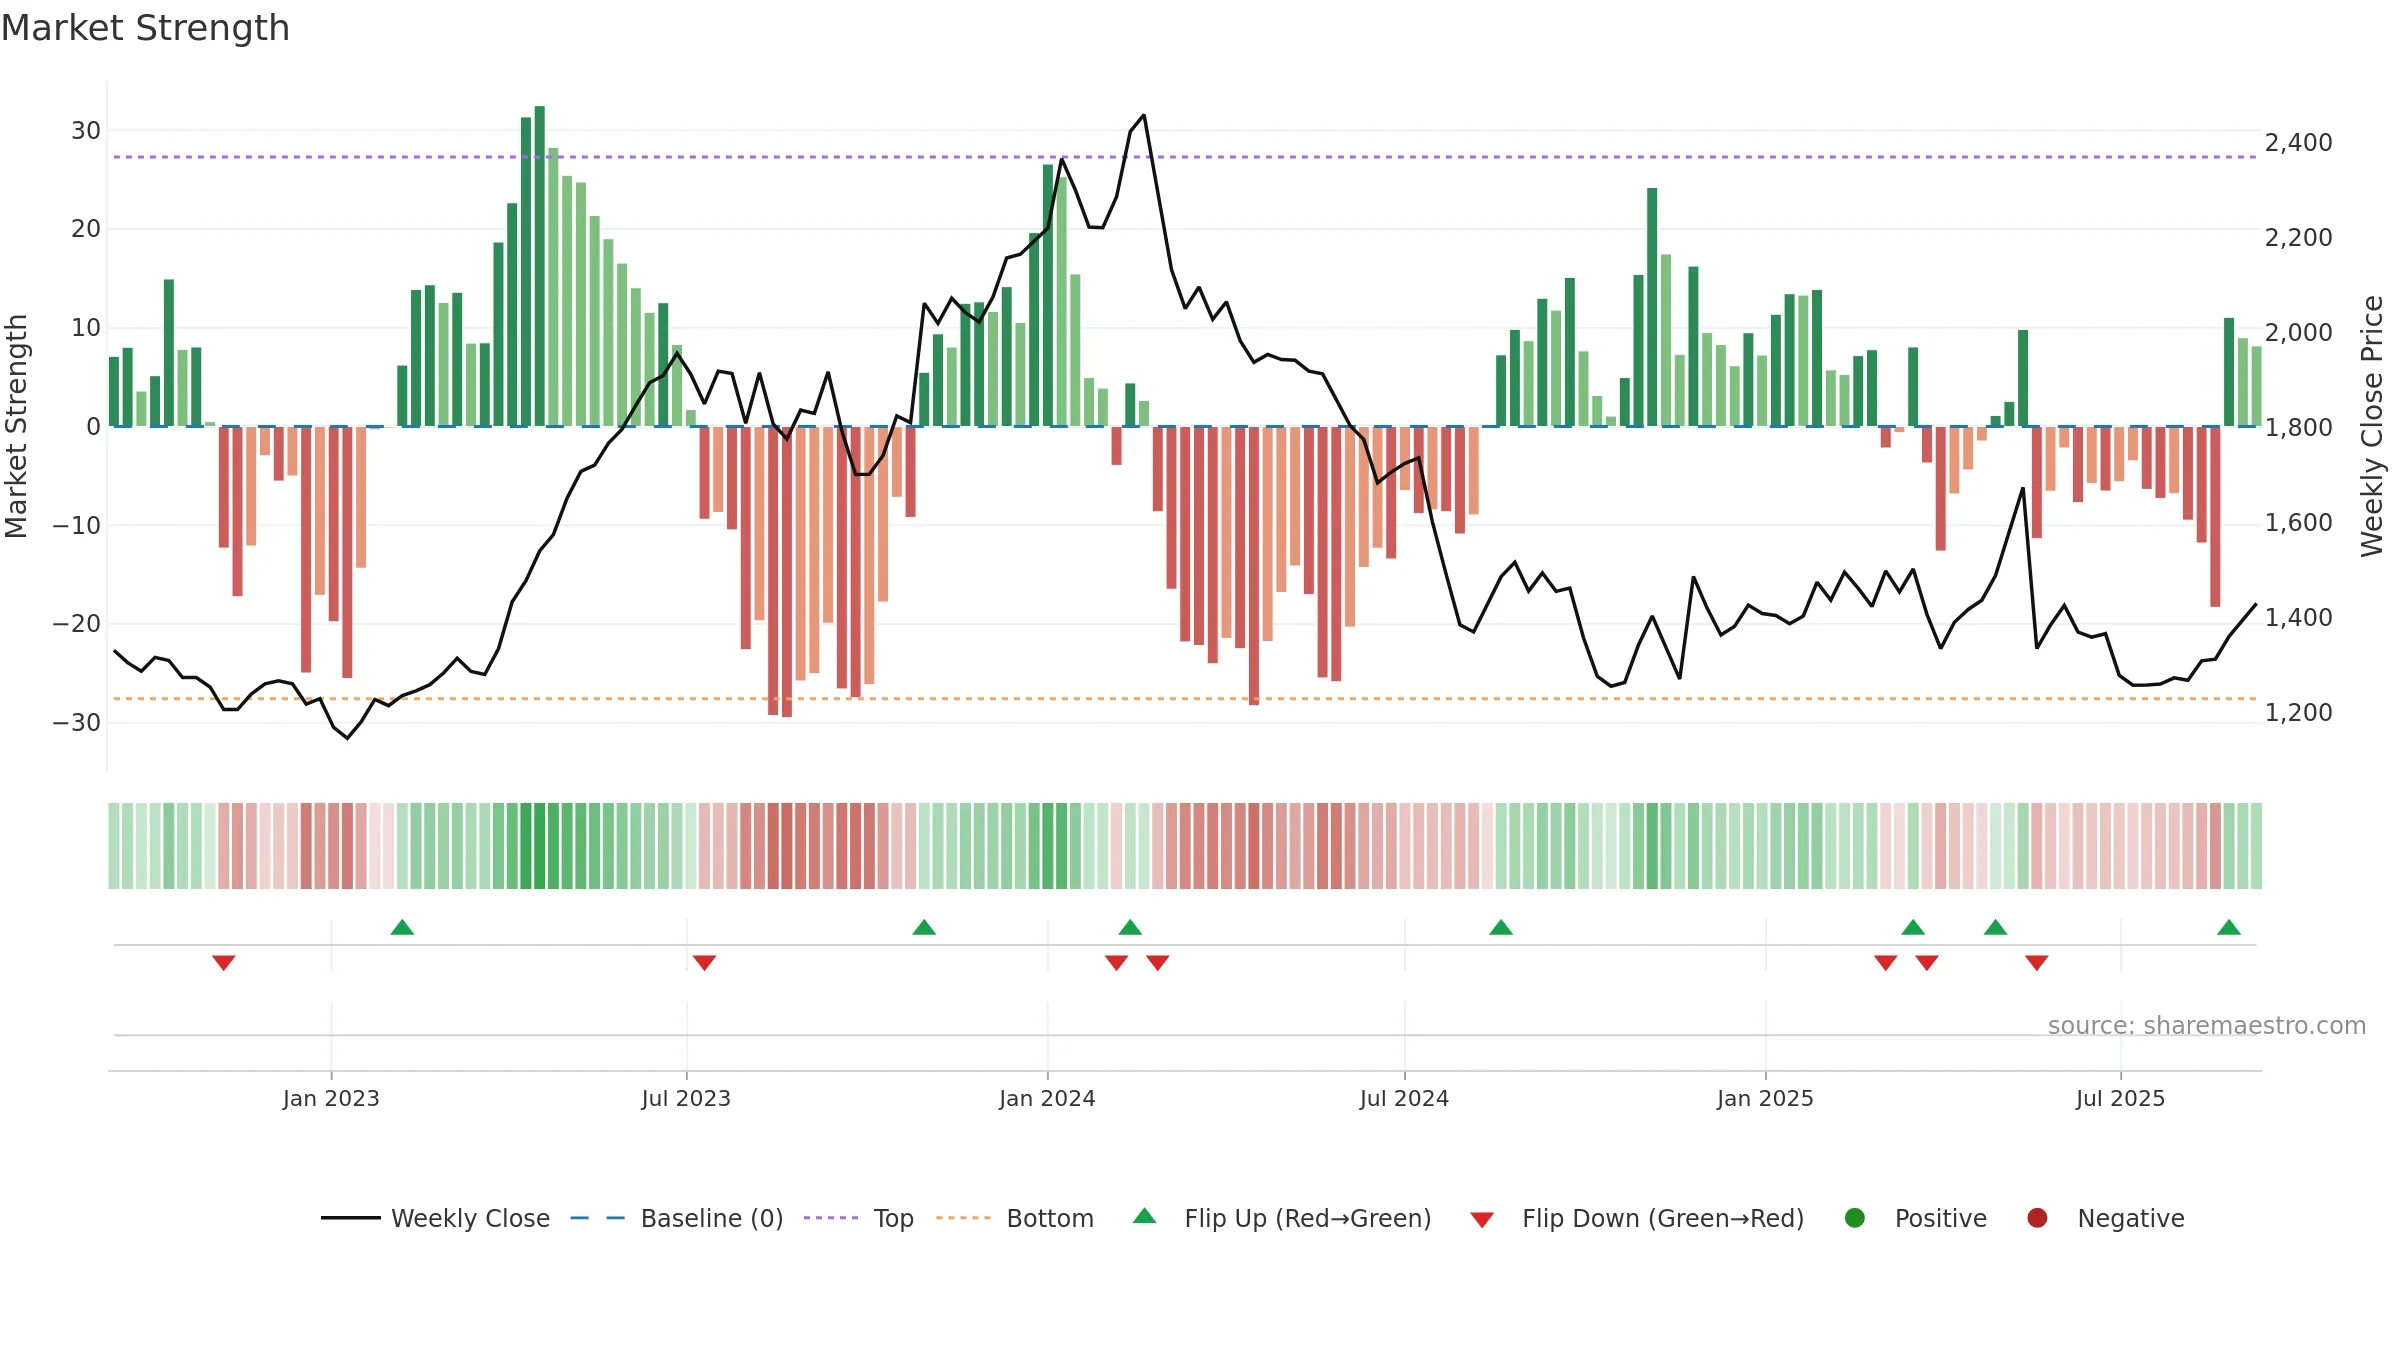Click the 2,200 price tick on the right axis
Screen dimensions: 2400x1350
tap(2299, 238)
